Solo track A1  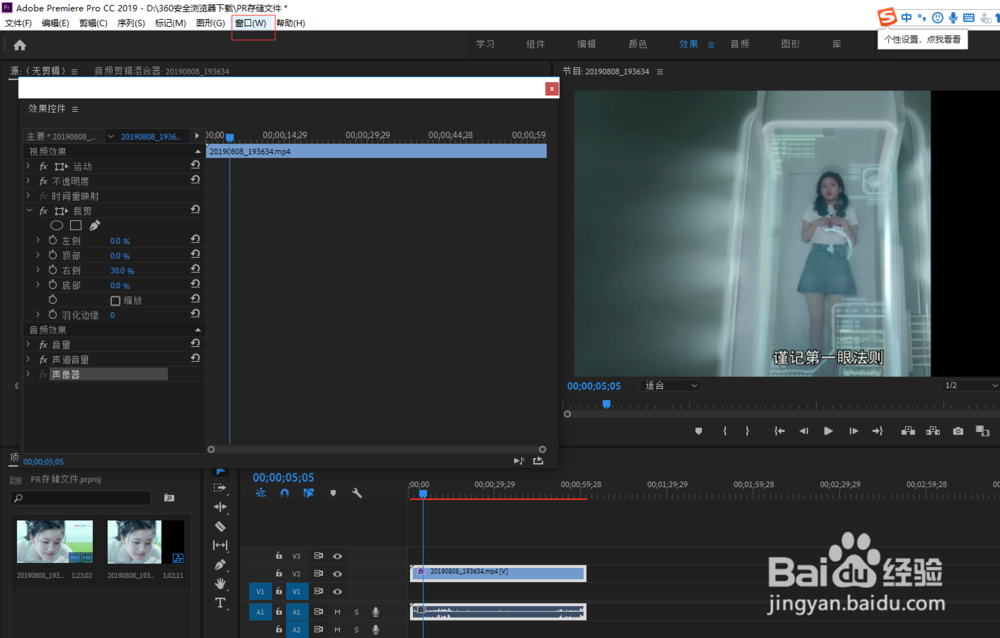coord(357,612)
